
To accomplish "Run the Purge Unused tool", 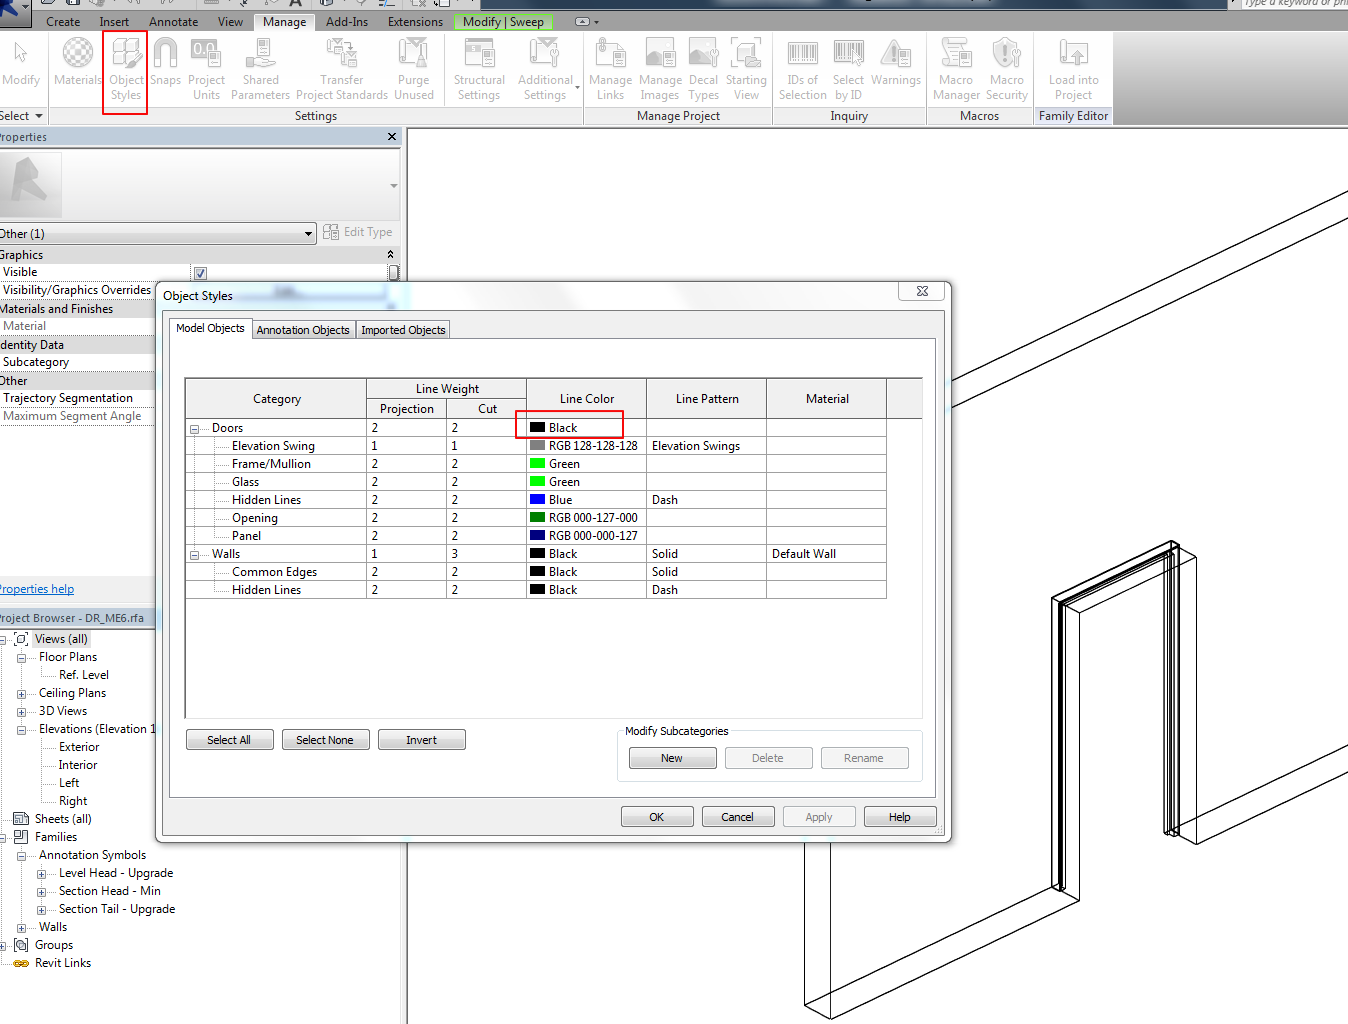I will coord(414,68).
